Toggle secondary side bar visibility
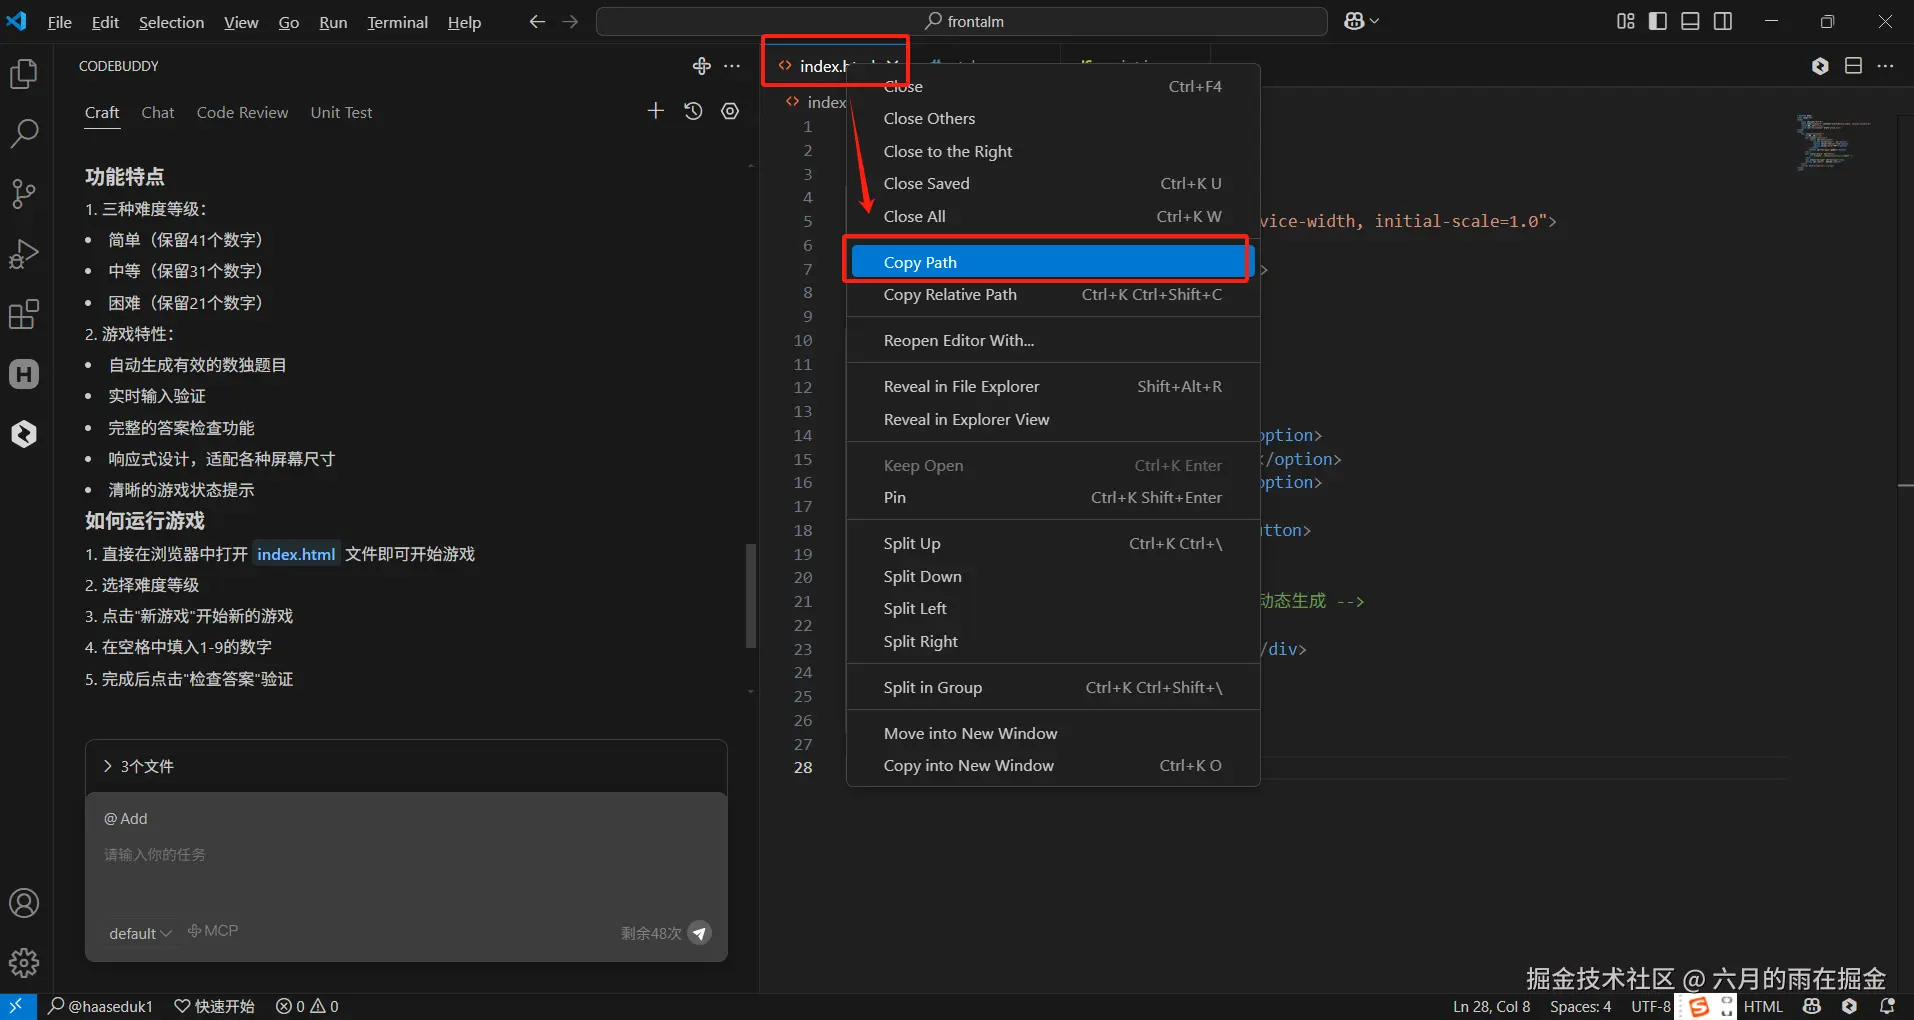 (x=1723, y=21)
